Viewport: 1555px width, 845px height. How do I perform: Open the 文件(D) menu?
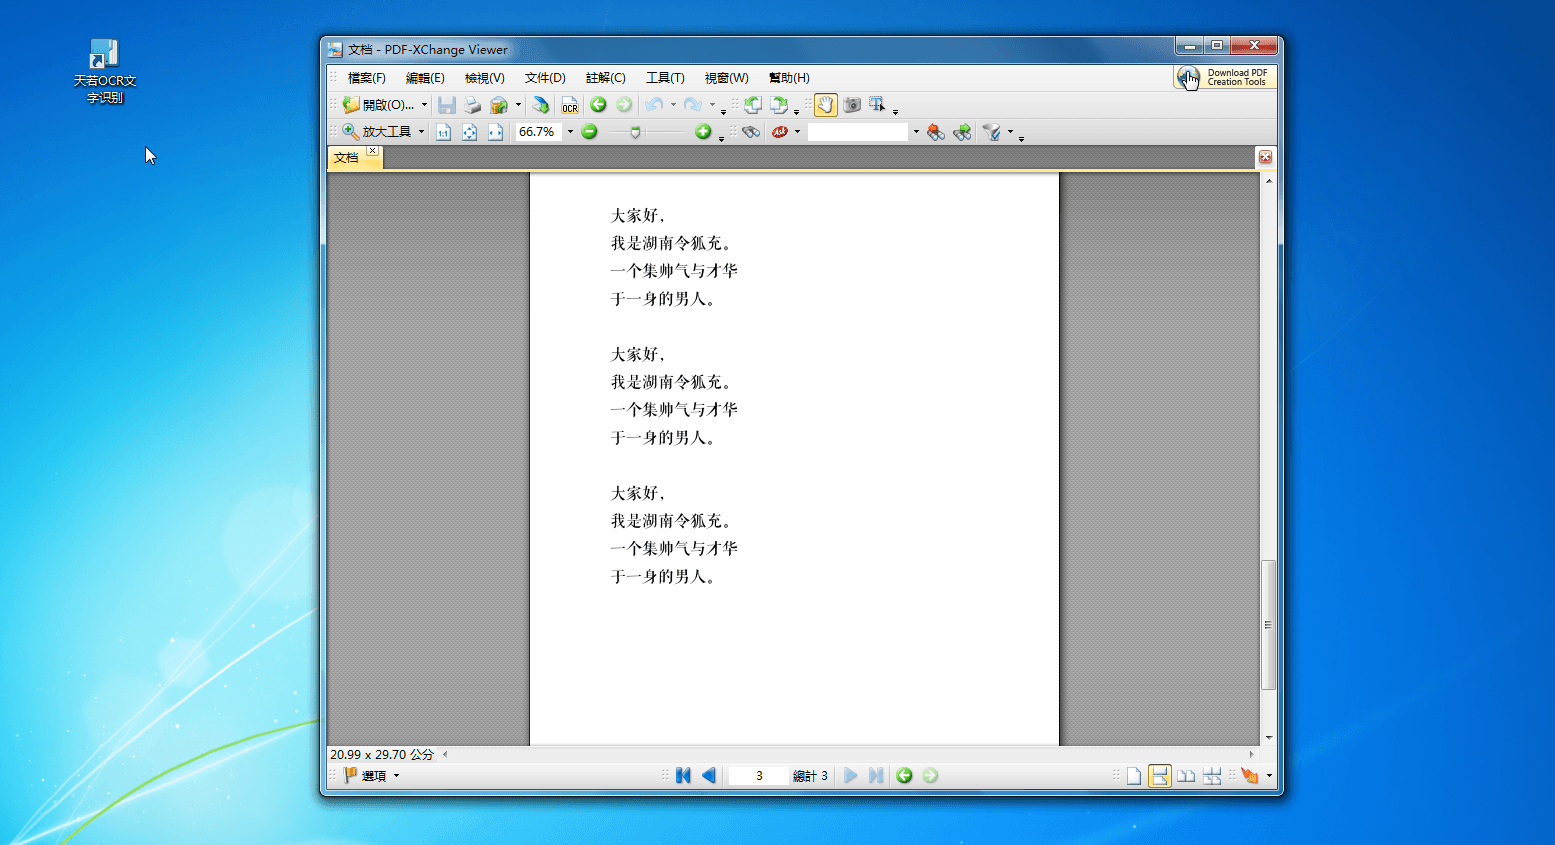point(545,78)
